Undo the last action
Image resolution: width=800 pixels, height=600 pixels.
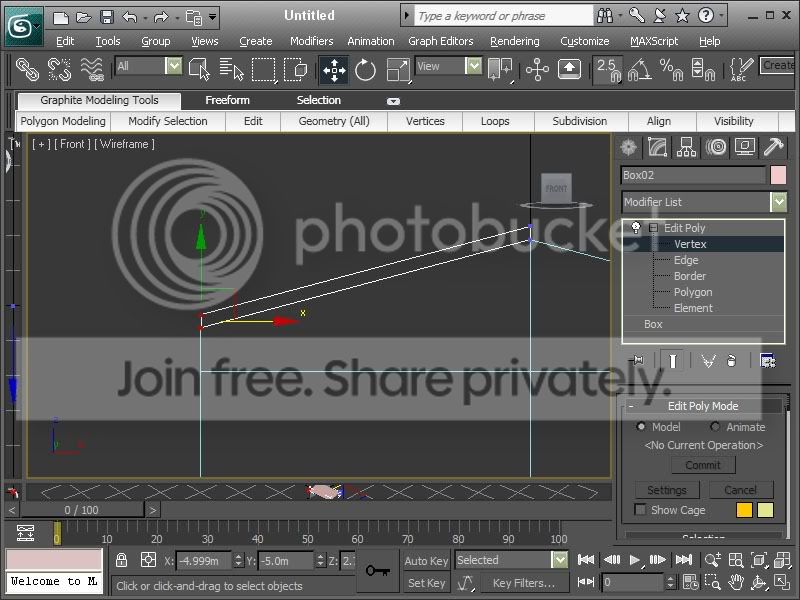pyautogui.click(x=130, y=18)
